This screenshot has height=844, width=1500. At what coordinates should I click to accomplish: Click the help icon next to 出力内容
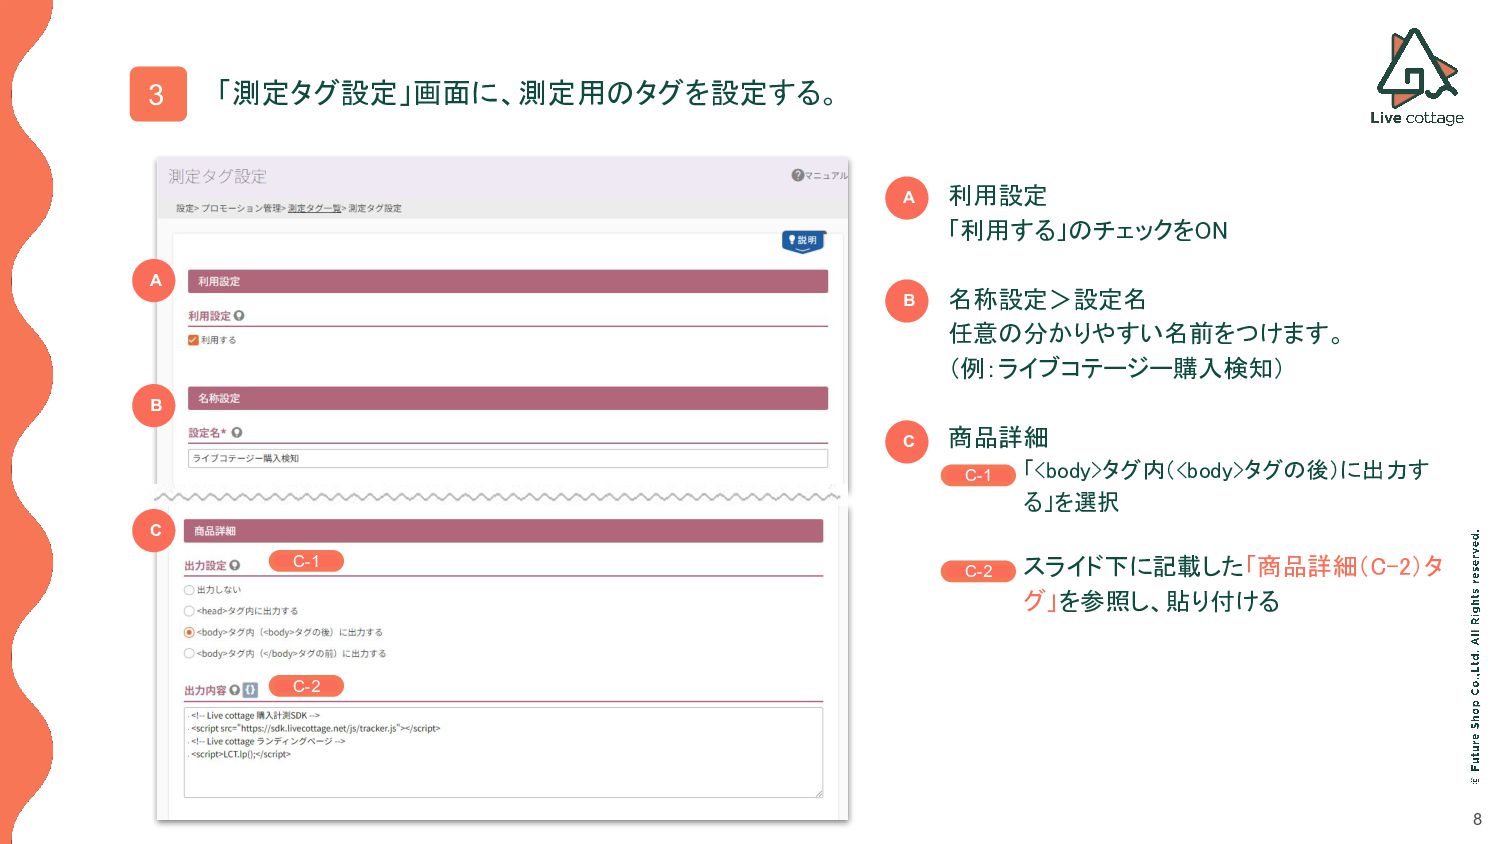[235, 690]
